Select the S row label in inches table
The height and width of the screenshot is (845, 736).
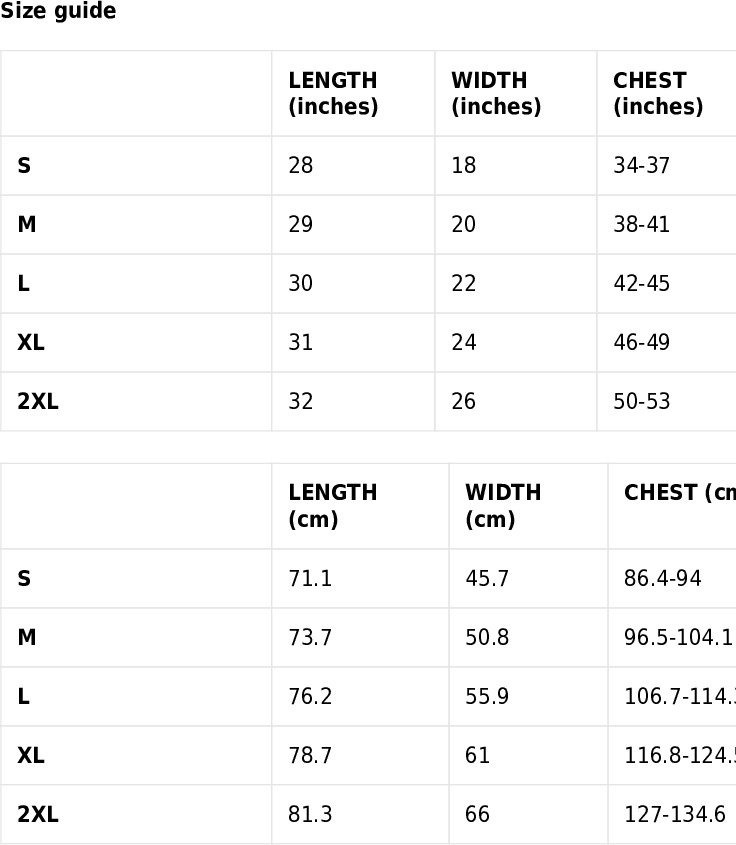coord(24,166)
